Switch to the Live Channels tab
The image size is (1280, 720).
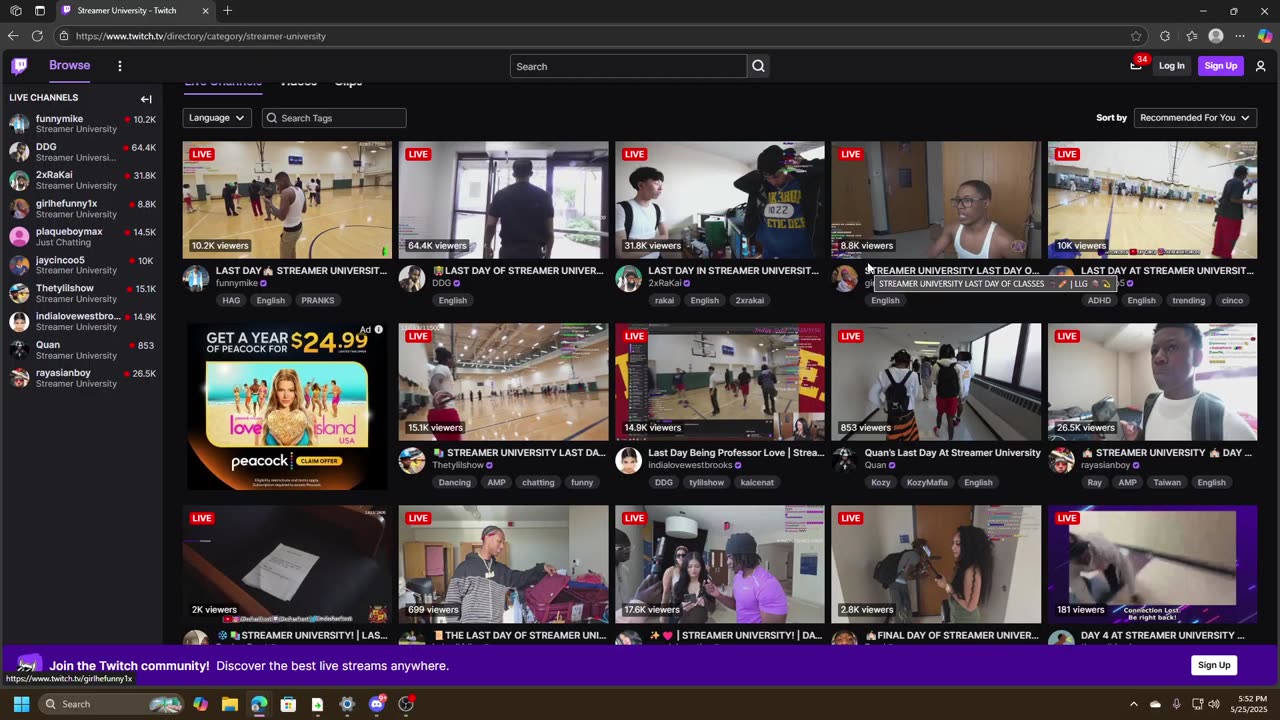click(x=223, y=83)
